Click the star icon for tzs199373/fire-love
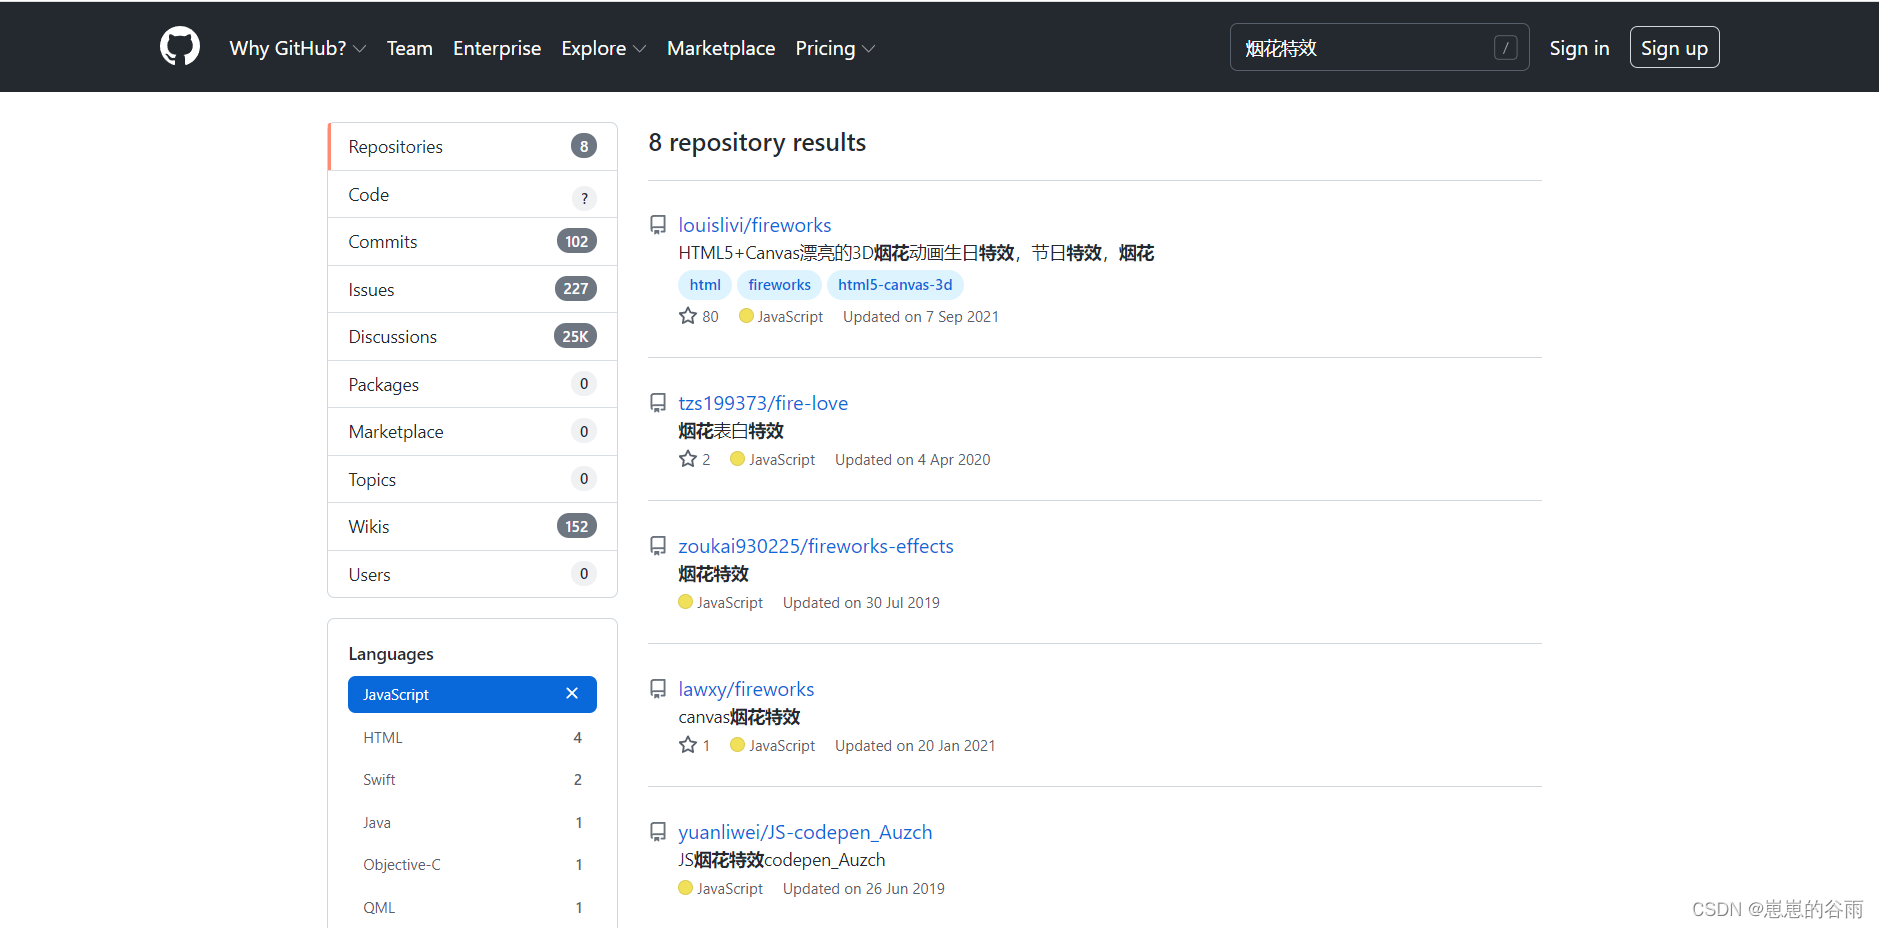Screen dimensions: 1879x928 coord(688,459)
